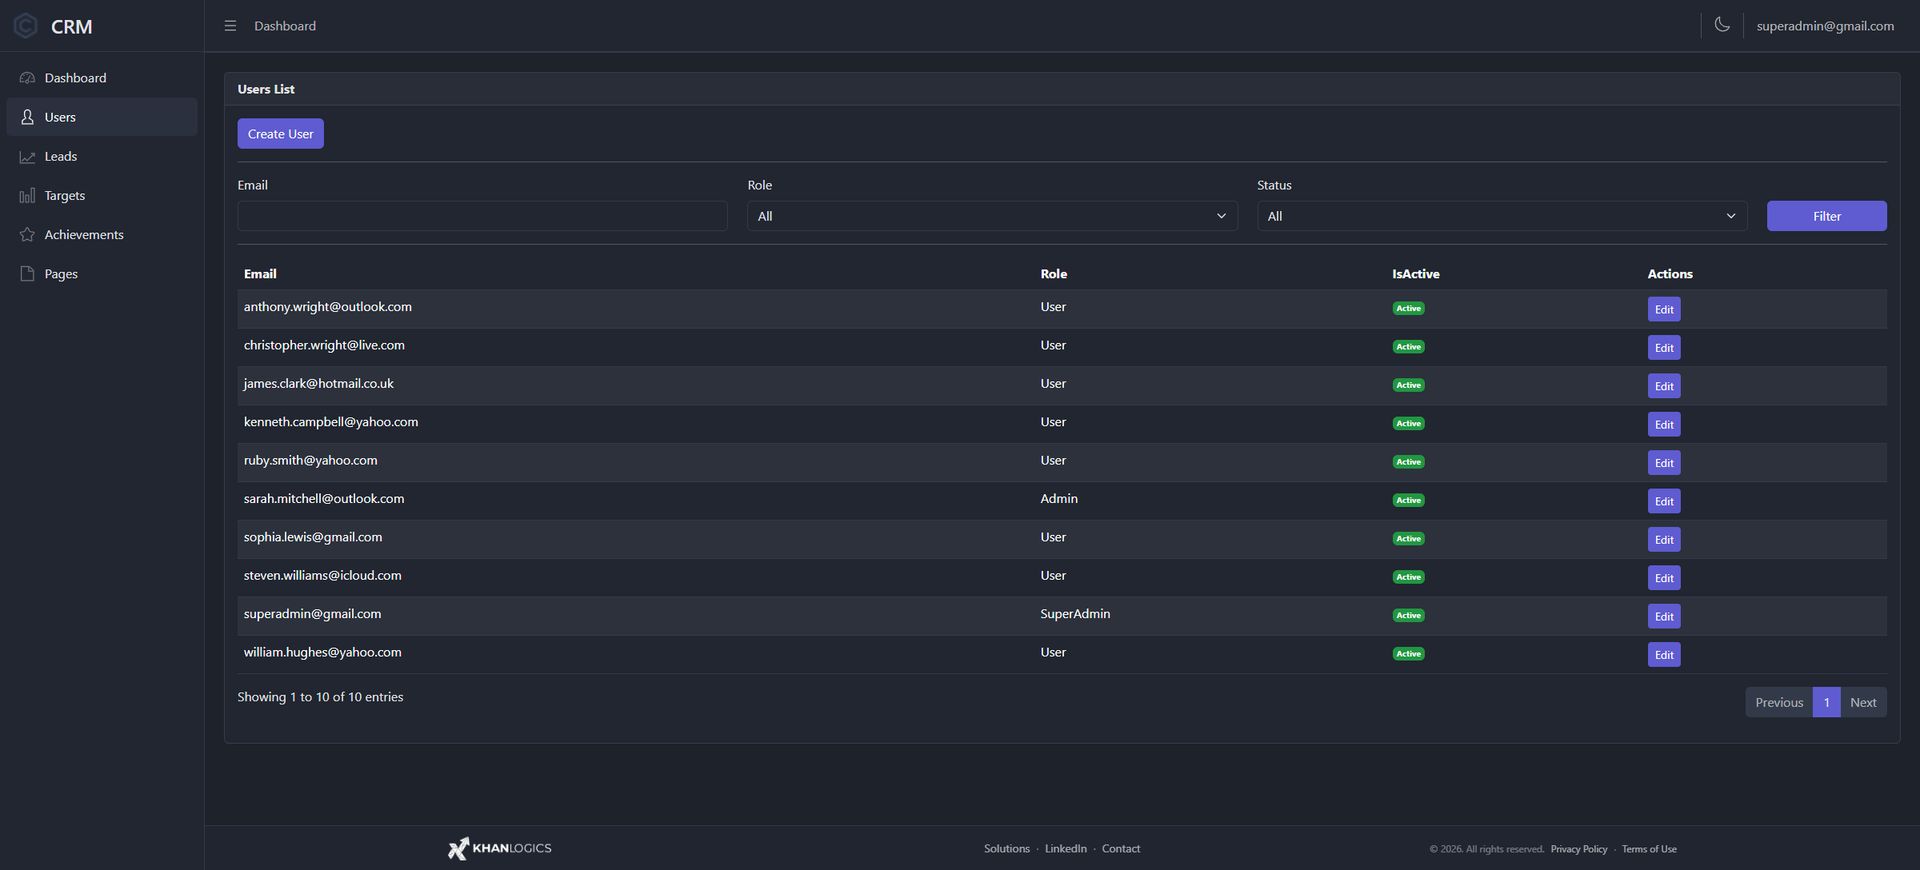Edit user sophia.lewis@gmail.com
The width and height of the screenshot is (1920, 870).
1664,540
